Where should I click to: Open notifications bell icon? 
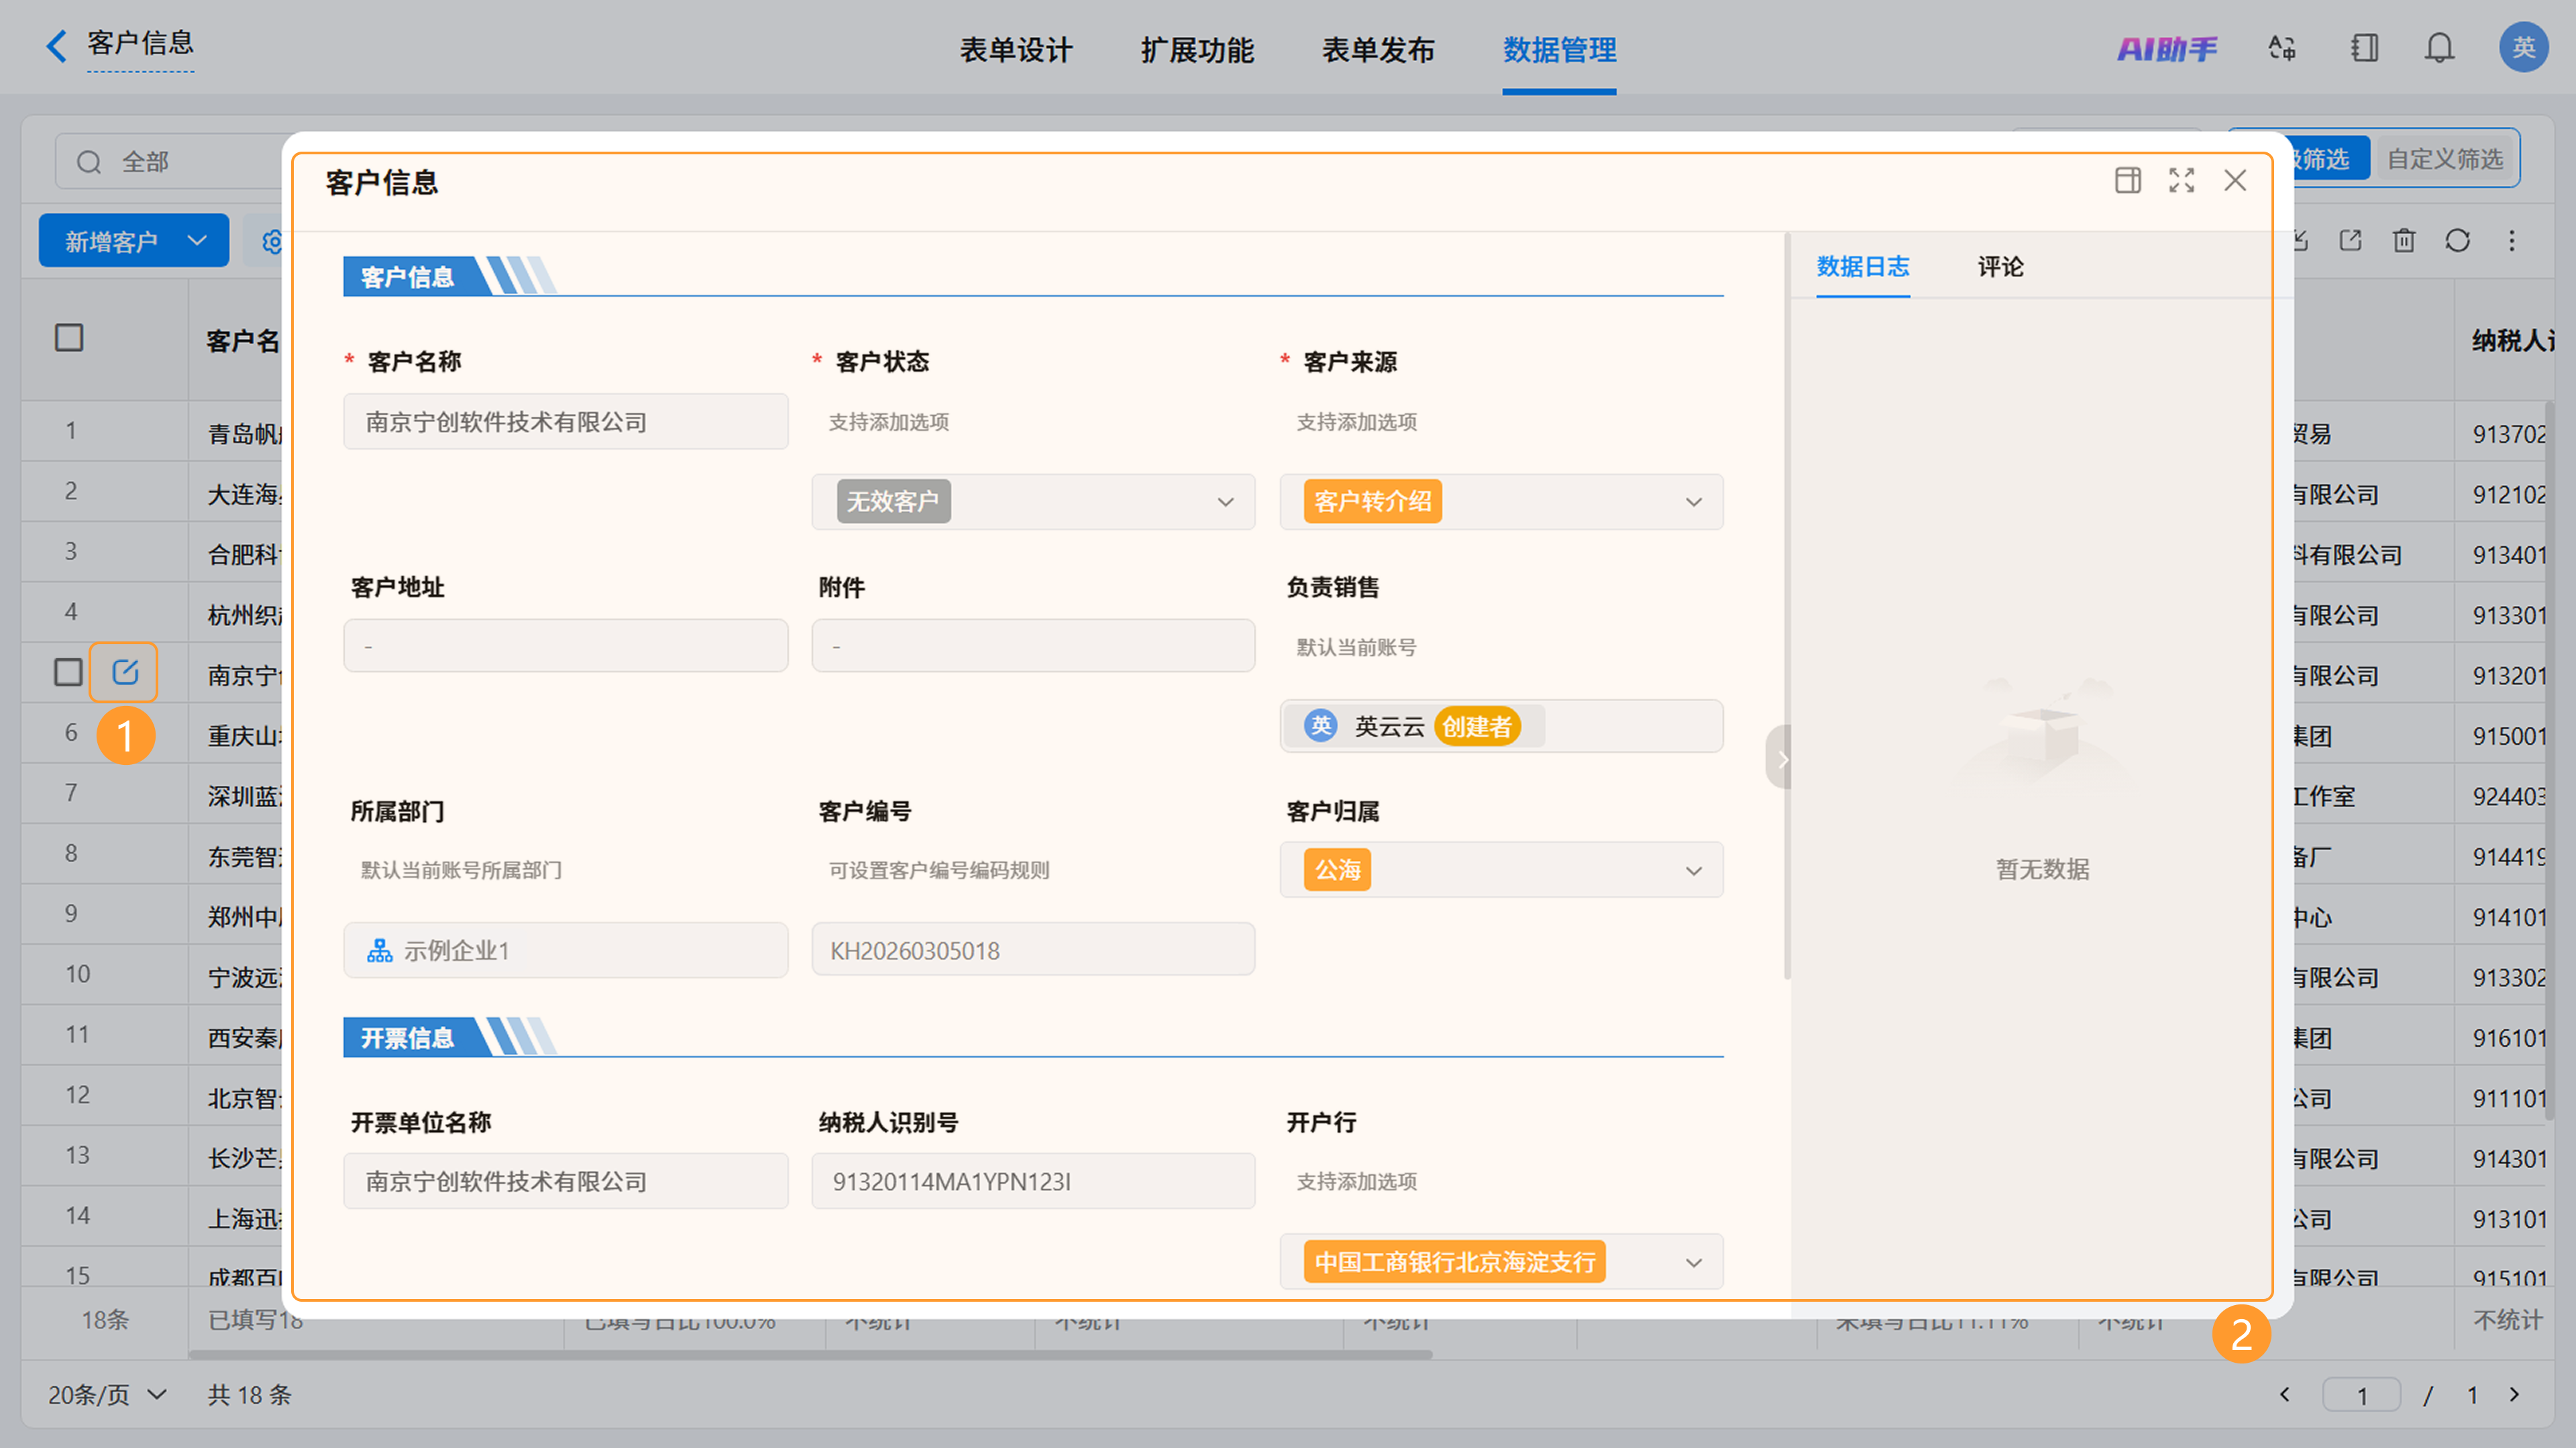(x=2440, y=48)
